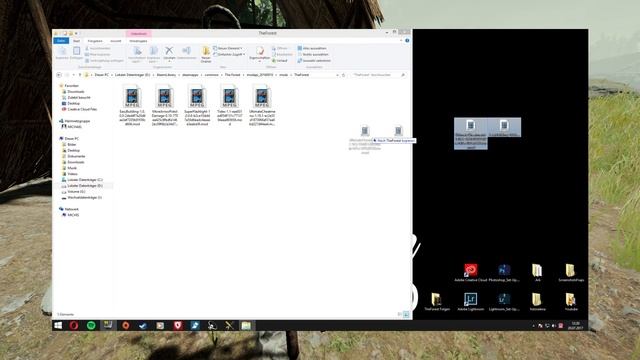640x360 pixels.
Task: Open Zuletzt besucht in Favoriten
Action: [x=76, y=98]
